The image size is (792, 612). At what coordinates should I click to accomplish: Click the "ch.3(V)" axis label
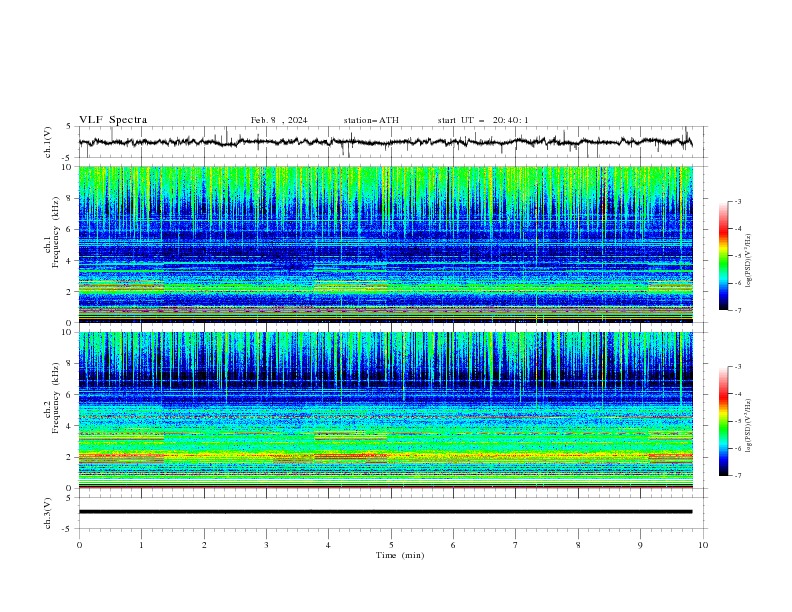[x=48, y=513]
